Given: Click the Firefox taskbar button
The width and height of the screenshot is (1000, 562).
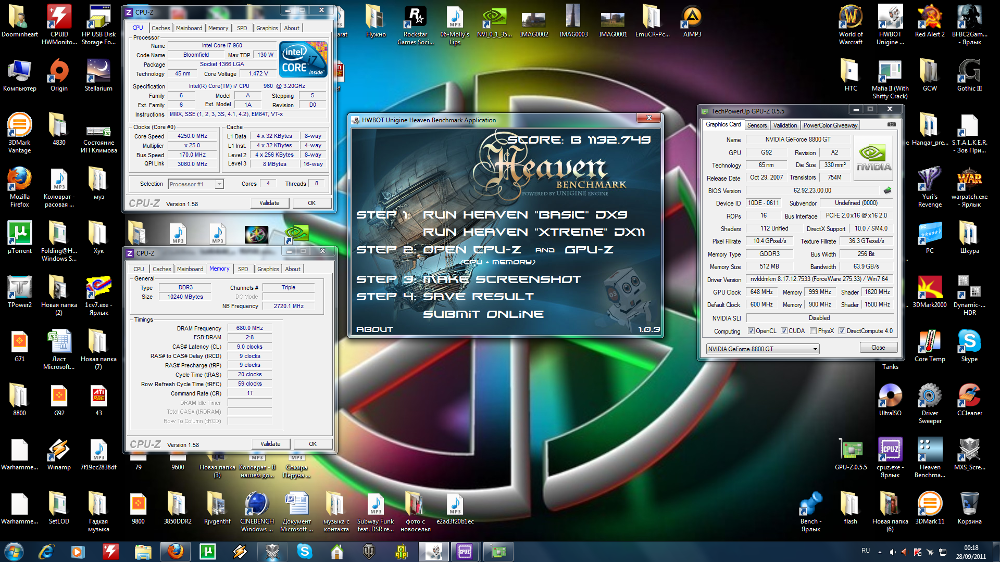Looking at the screenshot, I should point(175,551).
